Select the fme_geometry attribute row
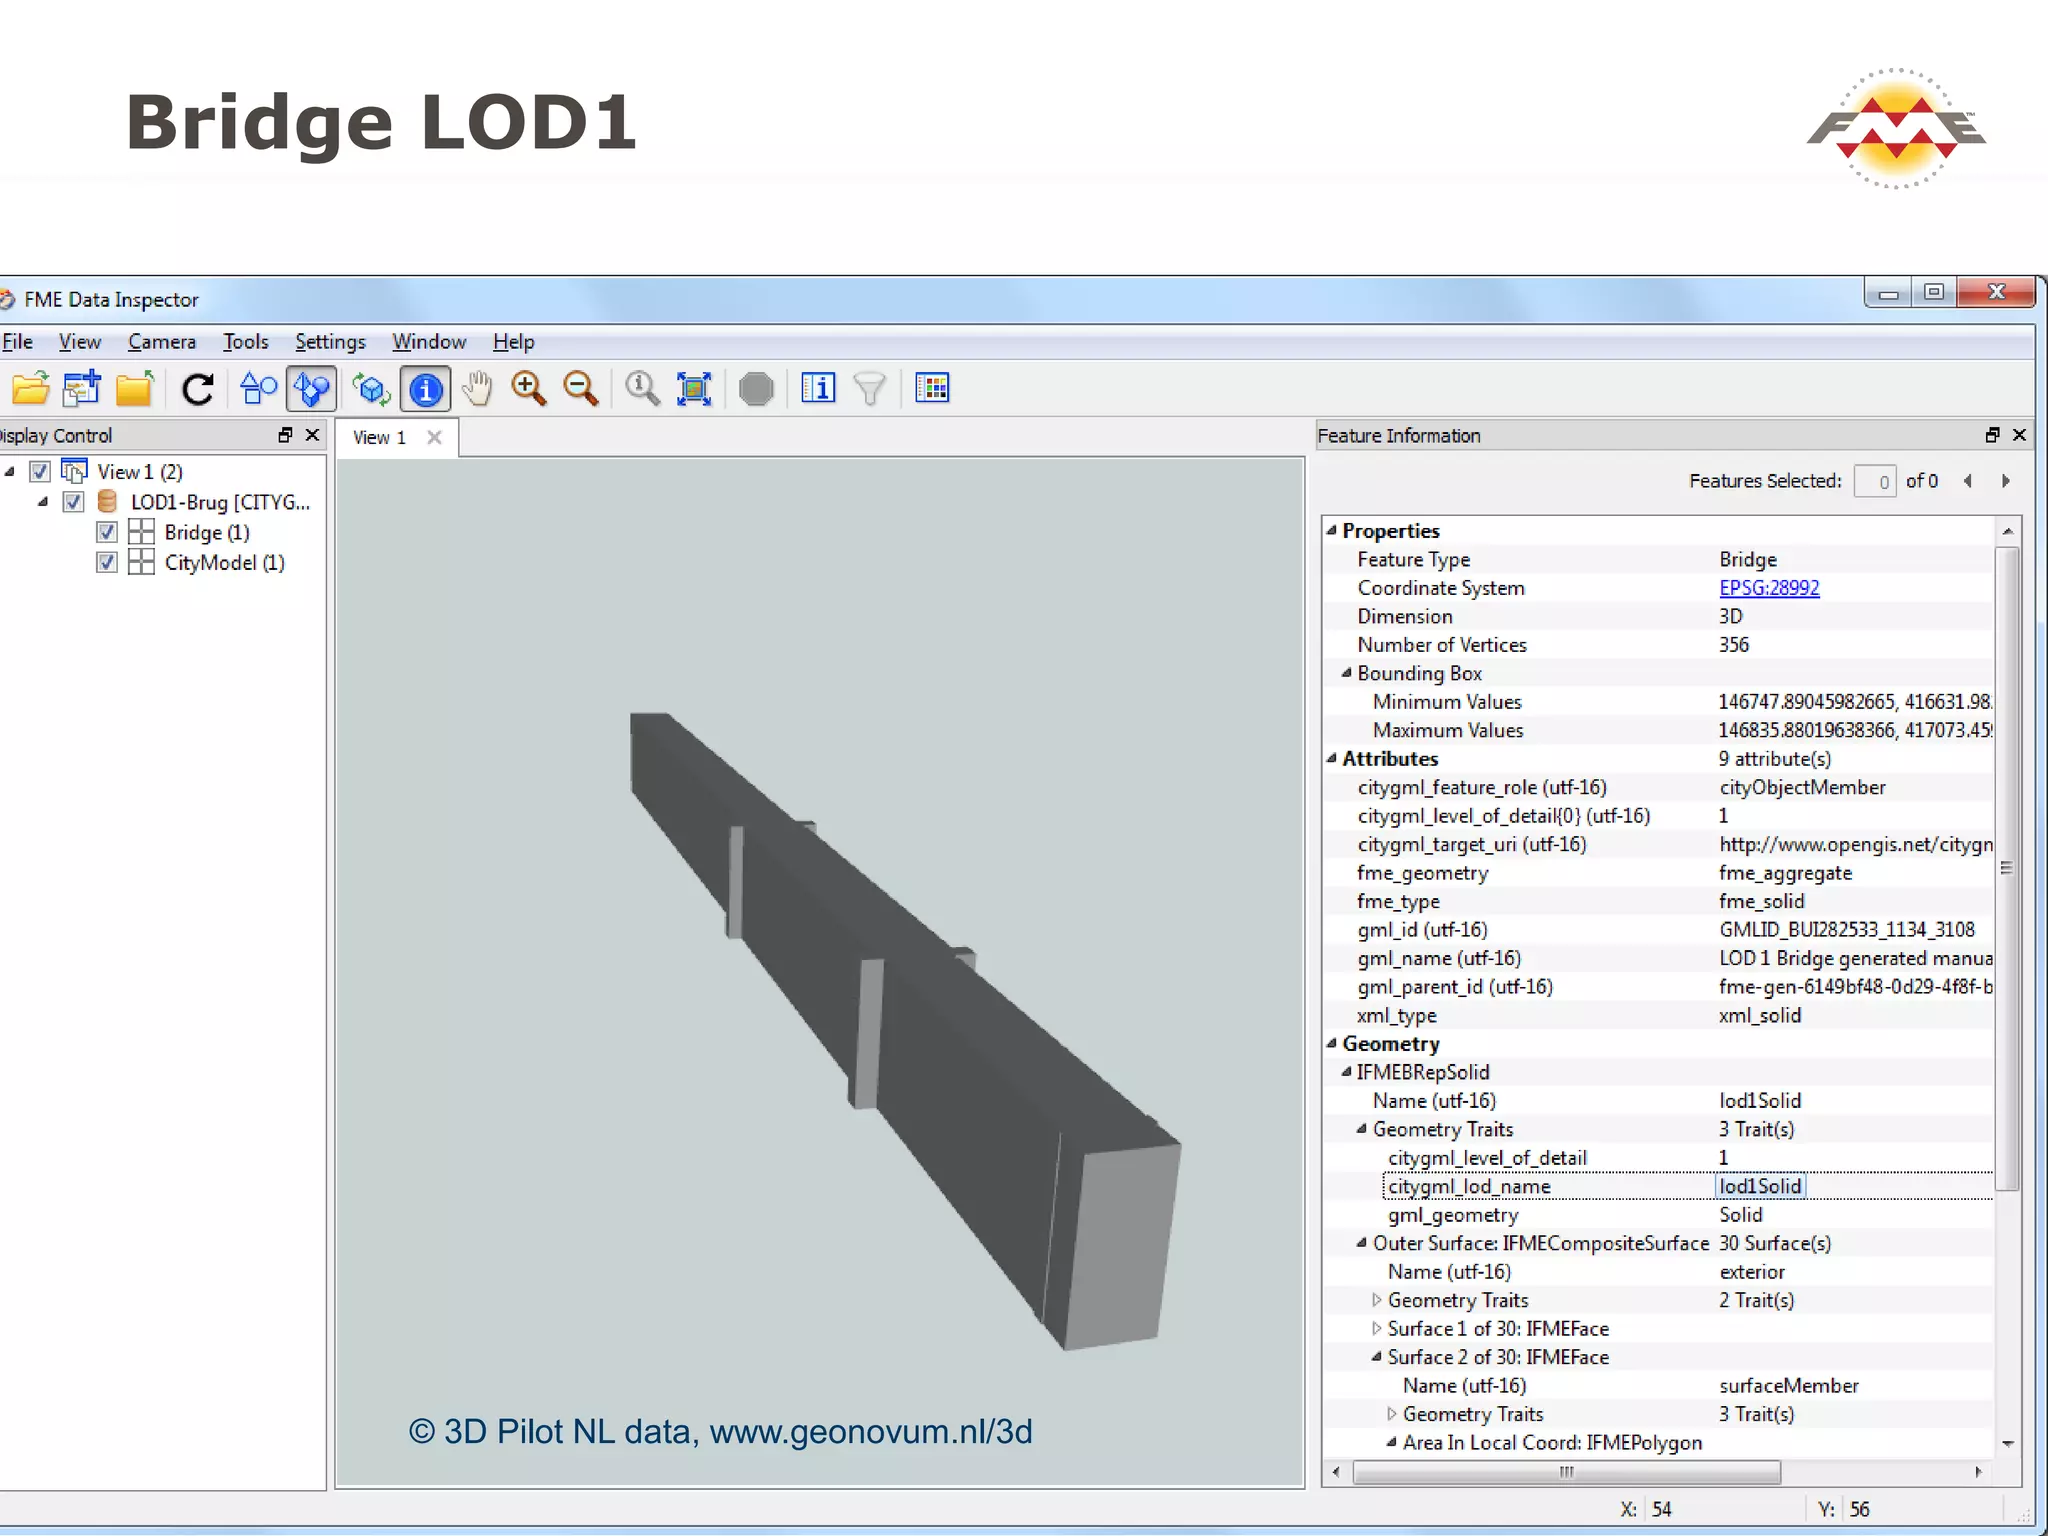Image resolution: width=2048 pixels, height=1536 pixels. (1658, 873)
